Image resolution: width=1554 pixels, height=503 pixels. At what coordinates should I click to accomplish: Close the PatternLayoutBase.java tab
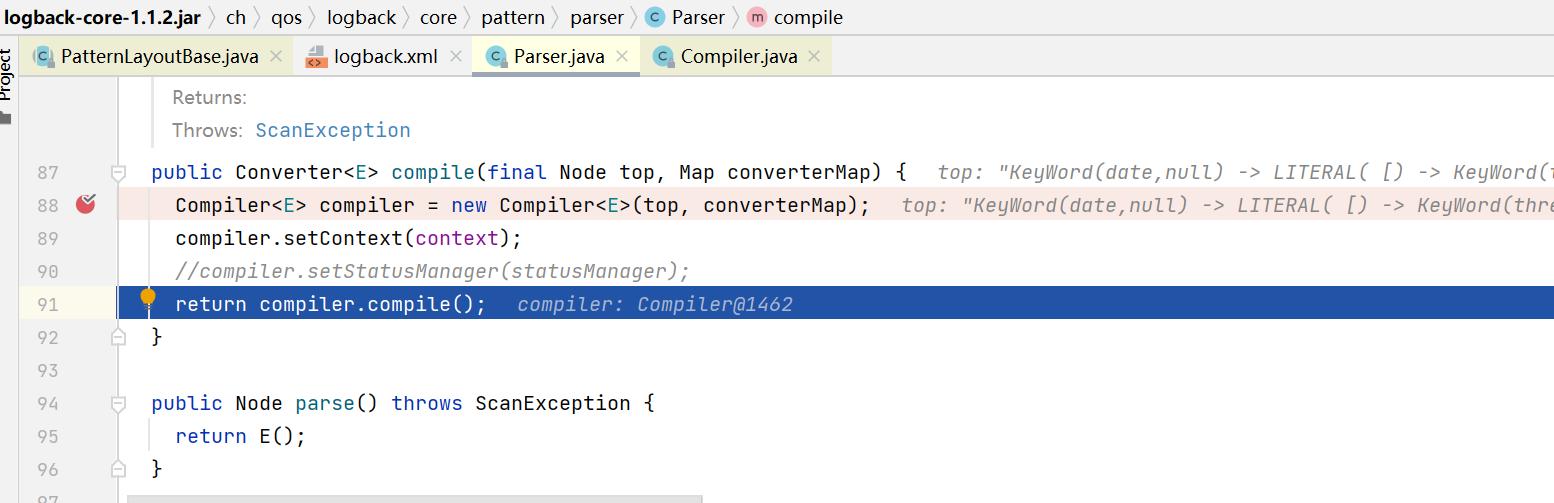click(277, 57)
